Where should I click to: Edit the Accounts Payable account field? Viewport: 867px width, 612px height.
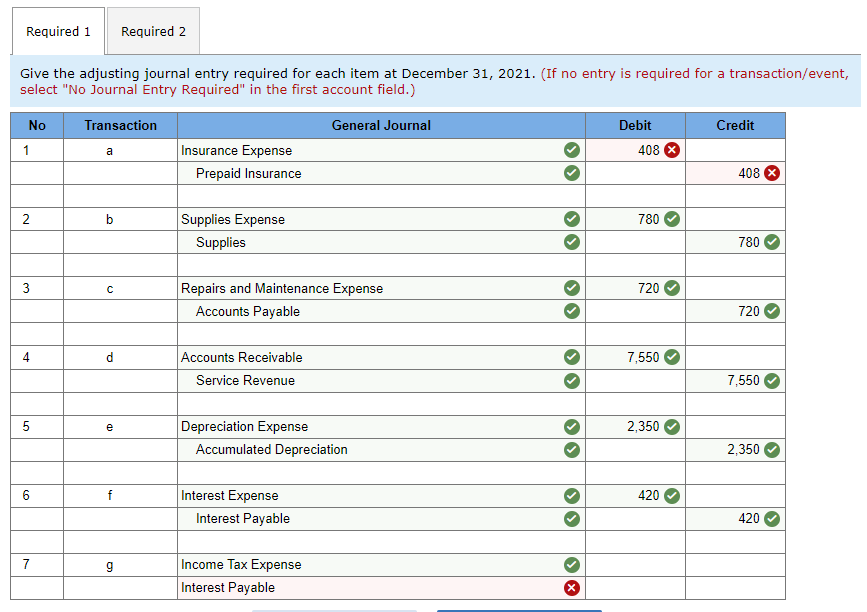(381, 312)
